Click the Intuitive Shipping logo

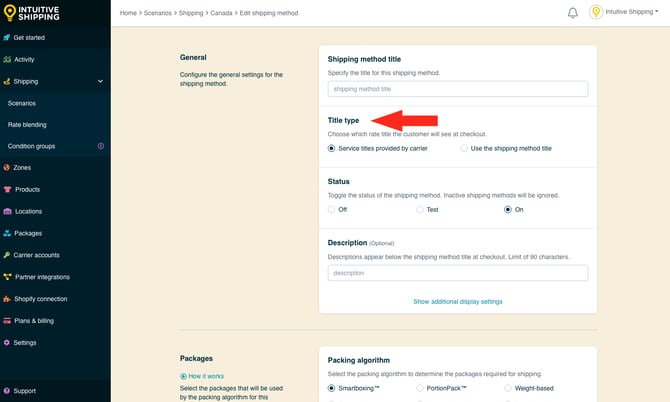[32, 13]
